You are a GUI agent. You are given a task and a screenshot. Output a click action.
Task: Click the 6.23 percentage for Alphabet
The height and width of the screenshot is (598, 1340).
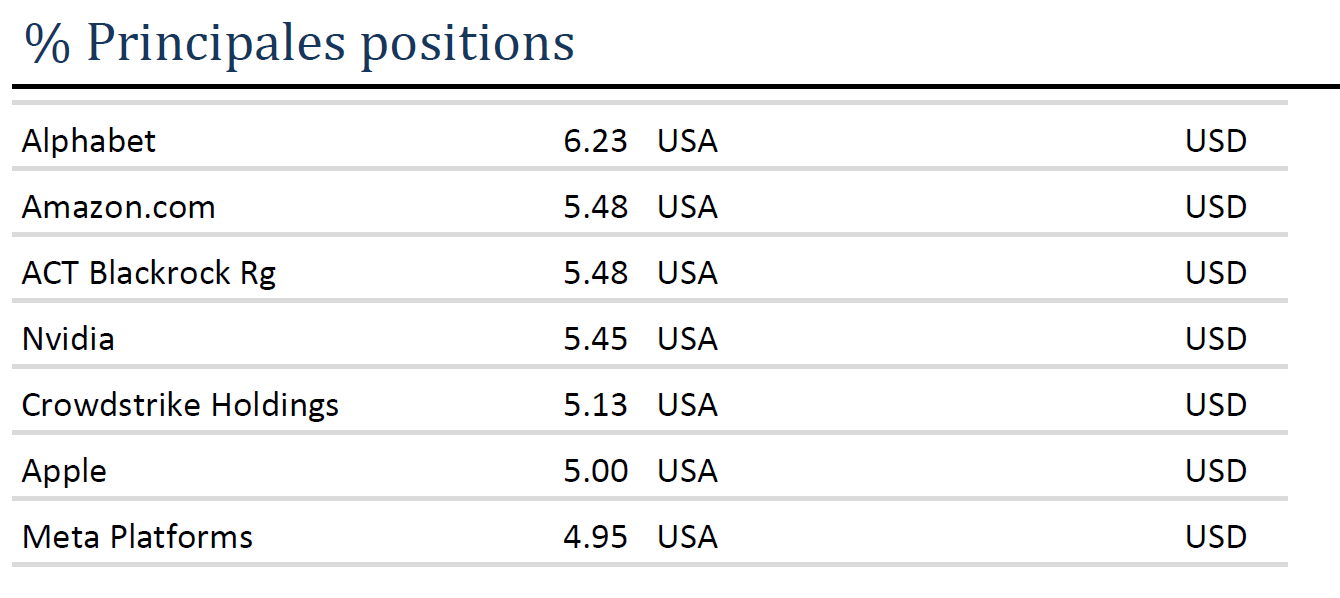[x=596, y=141]
